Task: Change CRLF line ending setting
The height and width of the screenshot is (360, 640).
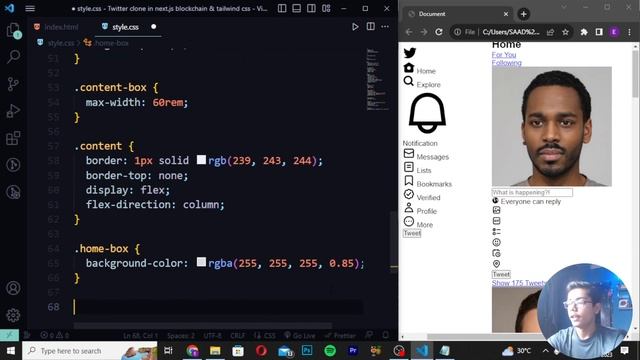Action: pyautogui.click(x=238, y=336)
